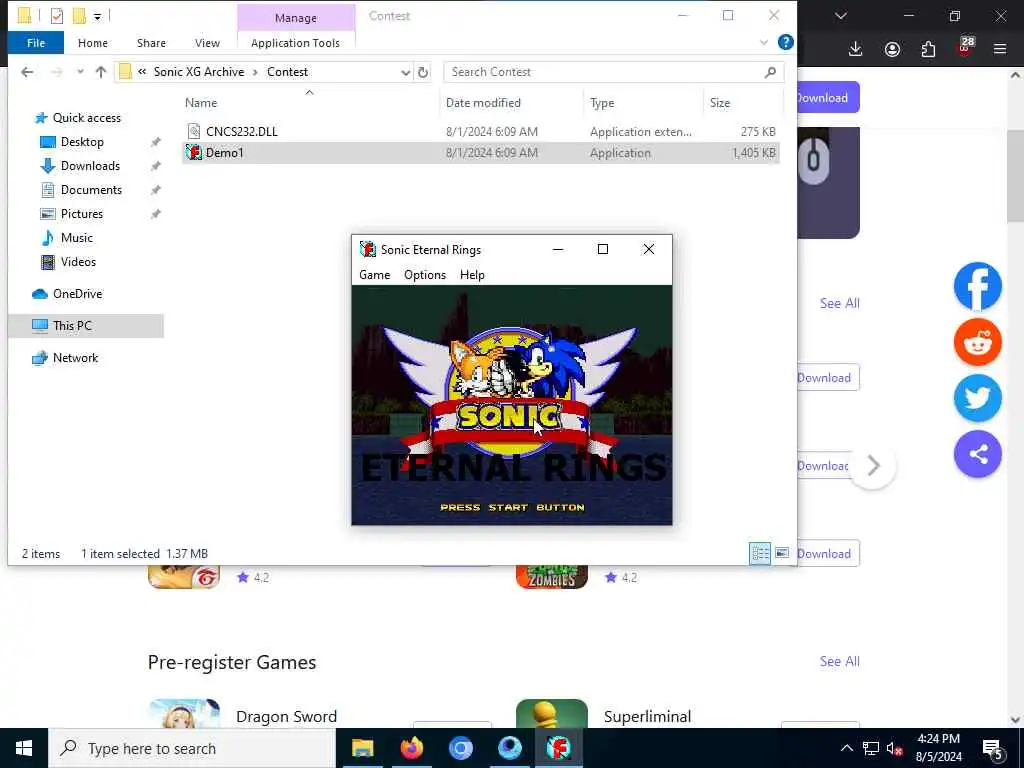Open Firefox from the taskbar

click(x=411, y=748)
